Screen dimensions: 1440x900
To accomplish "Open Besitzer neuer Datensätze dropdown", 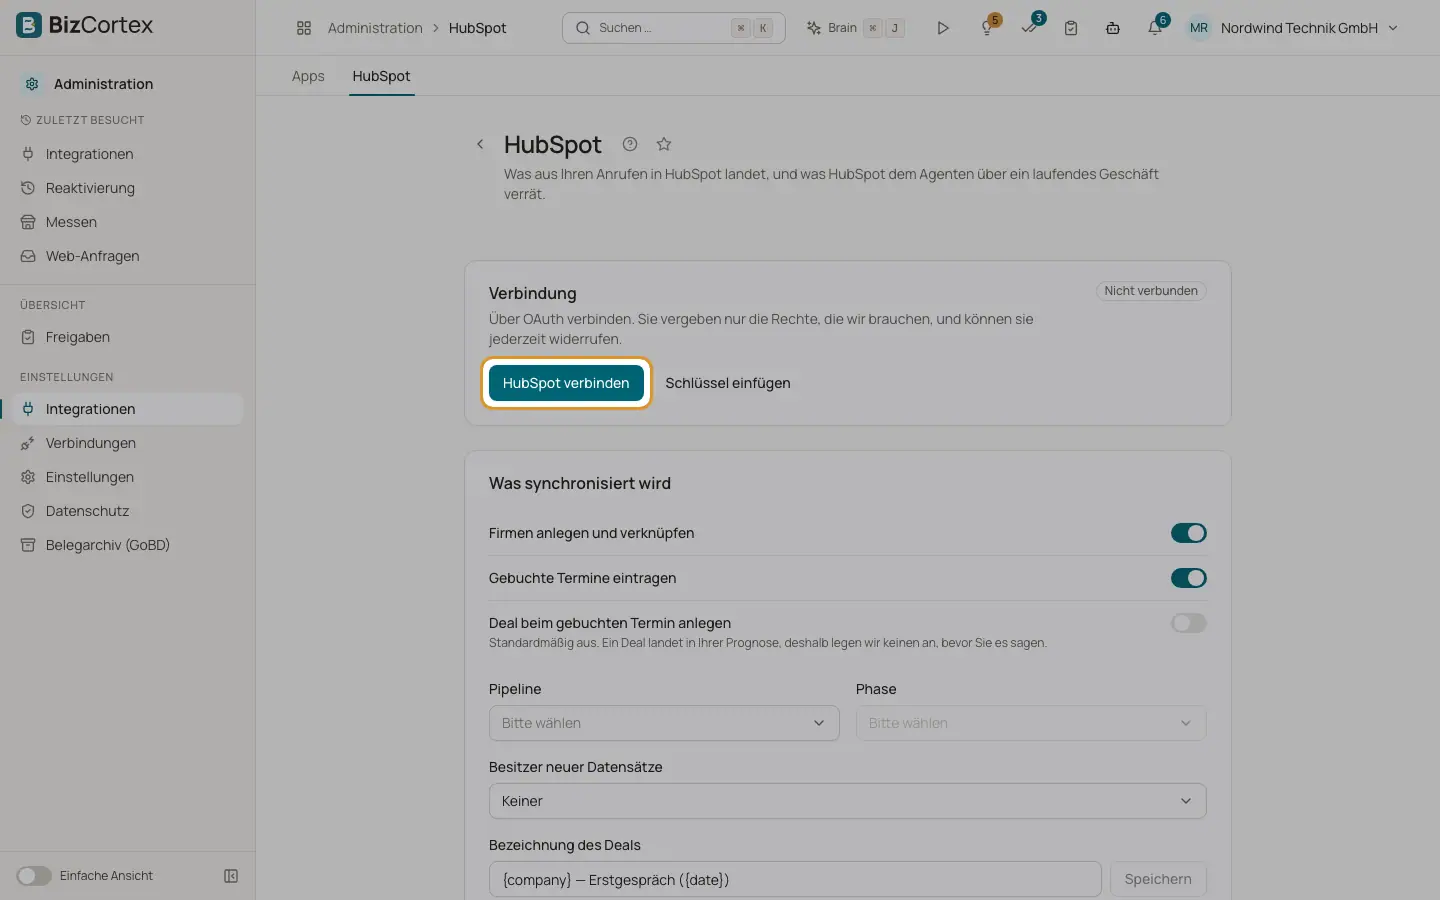I will (x=848, y=801).
